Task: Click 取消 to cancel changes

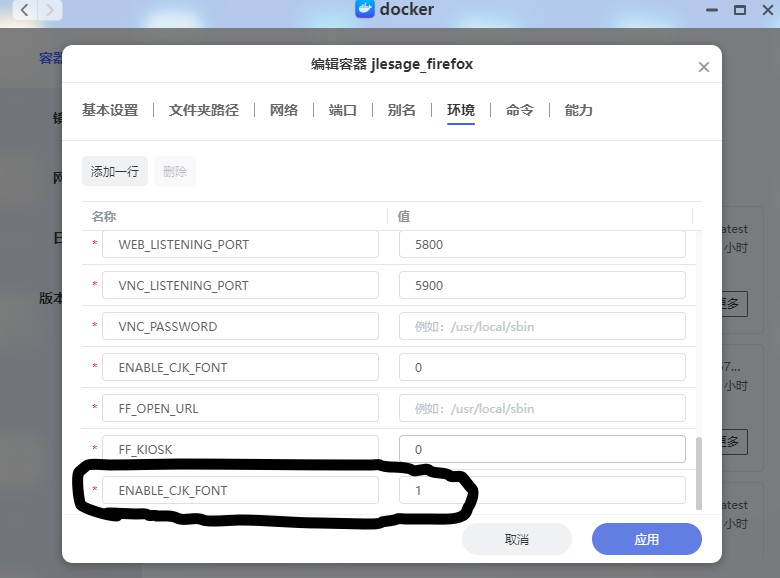Action: (x=517, y=539)
